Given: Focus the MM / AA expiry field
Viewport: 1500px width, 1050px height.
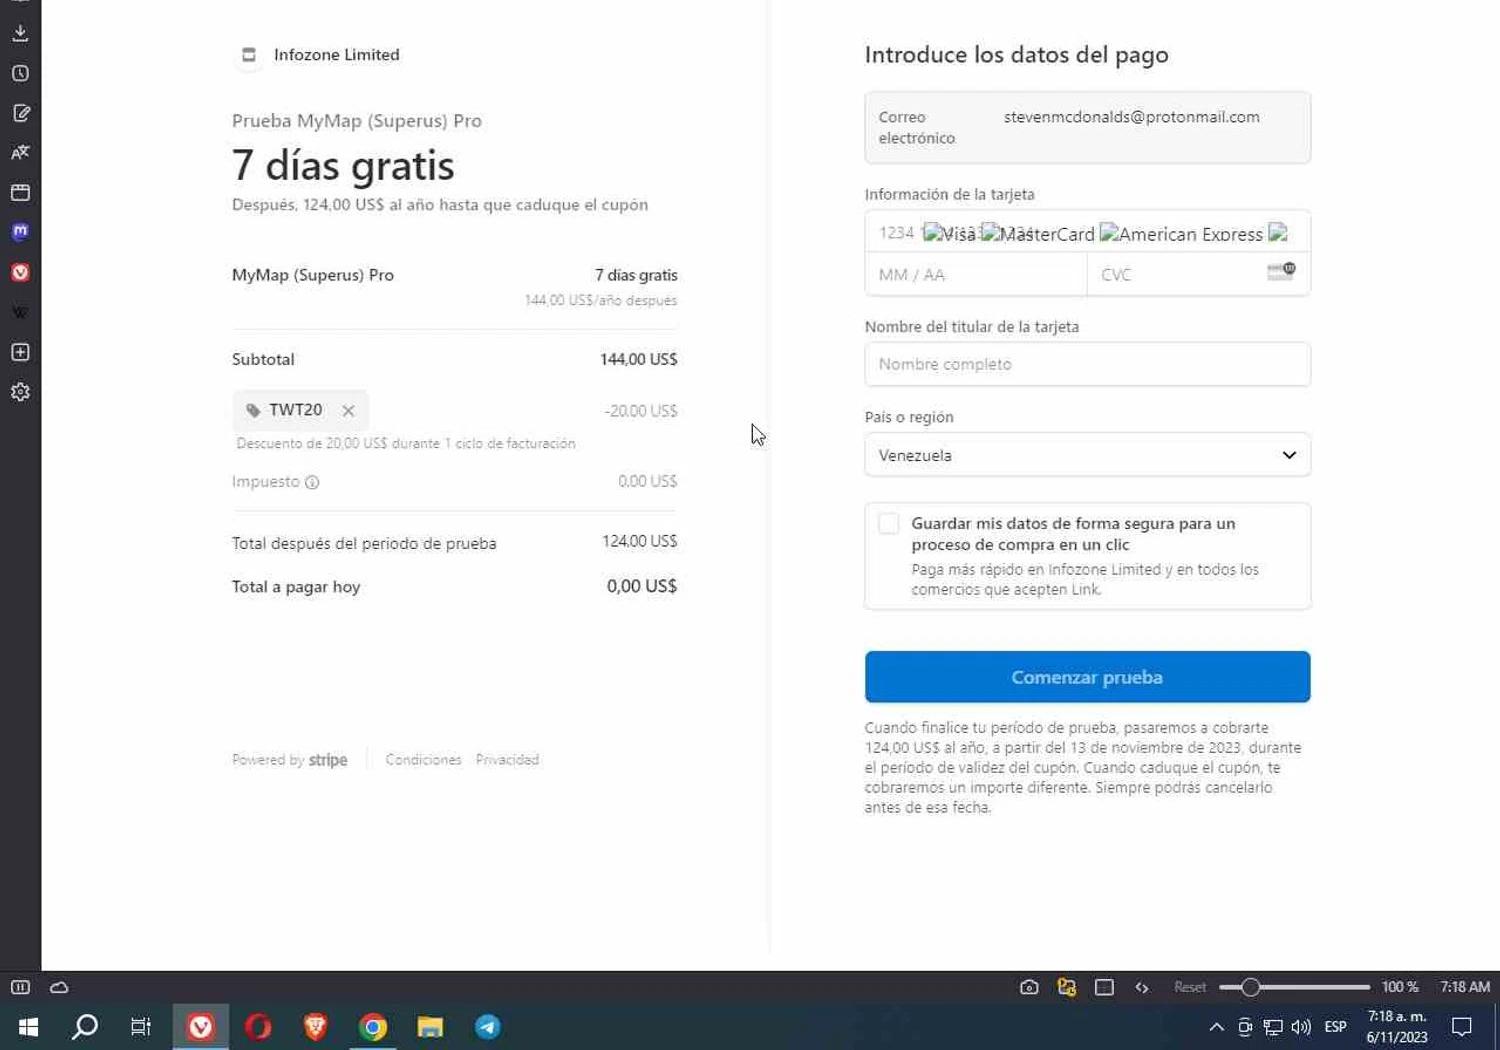Looking at the screenshot, I should click(976, 274).
